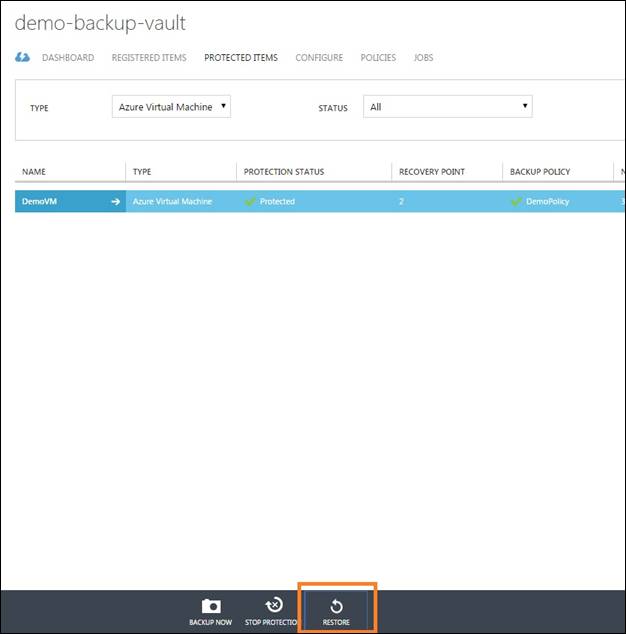Click the TYPE filter label

coord(39,108)
